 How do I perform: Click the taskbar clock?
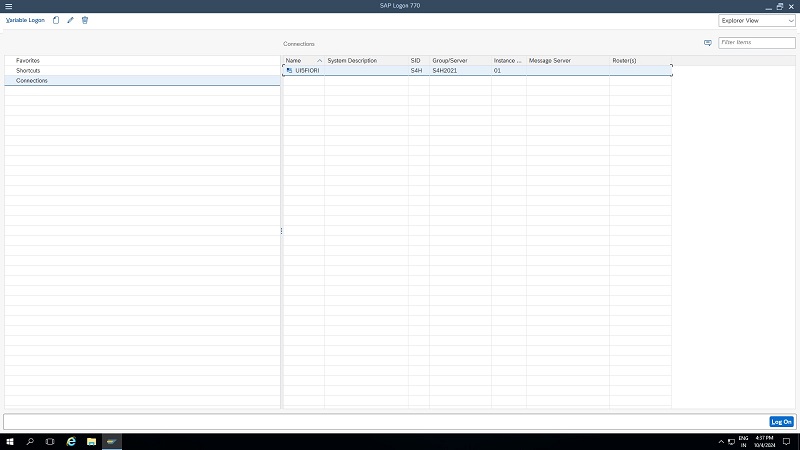tap(764, 442)
